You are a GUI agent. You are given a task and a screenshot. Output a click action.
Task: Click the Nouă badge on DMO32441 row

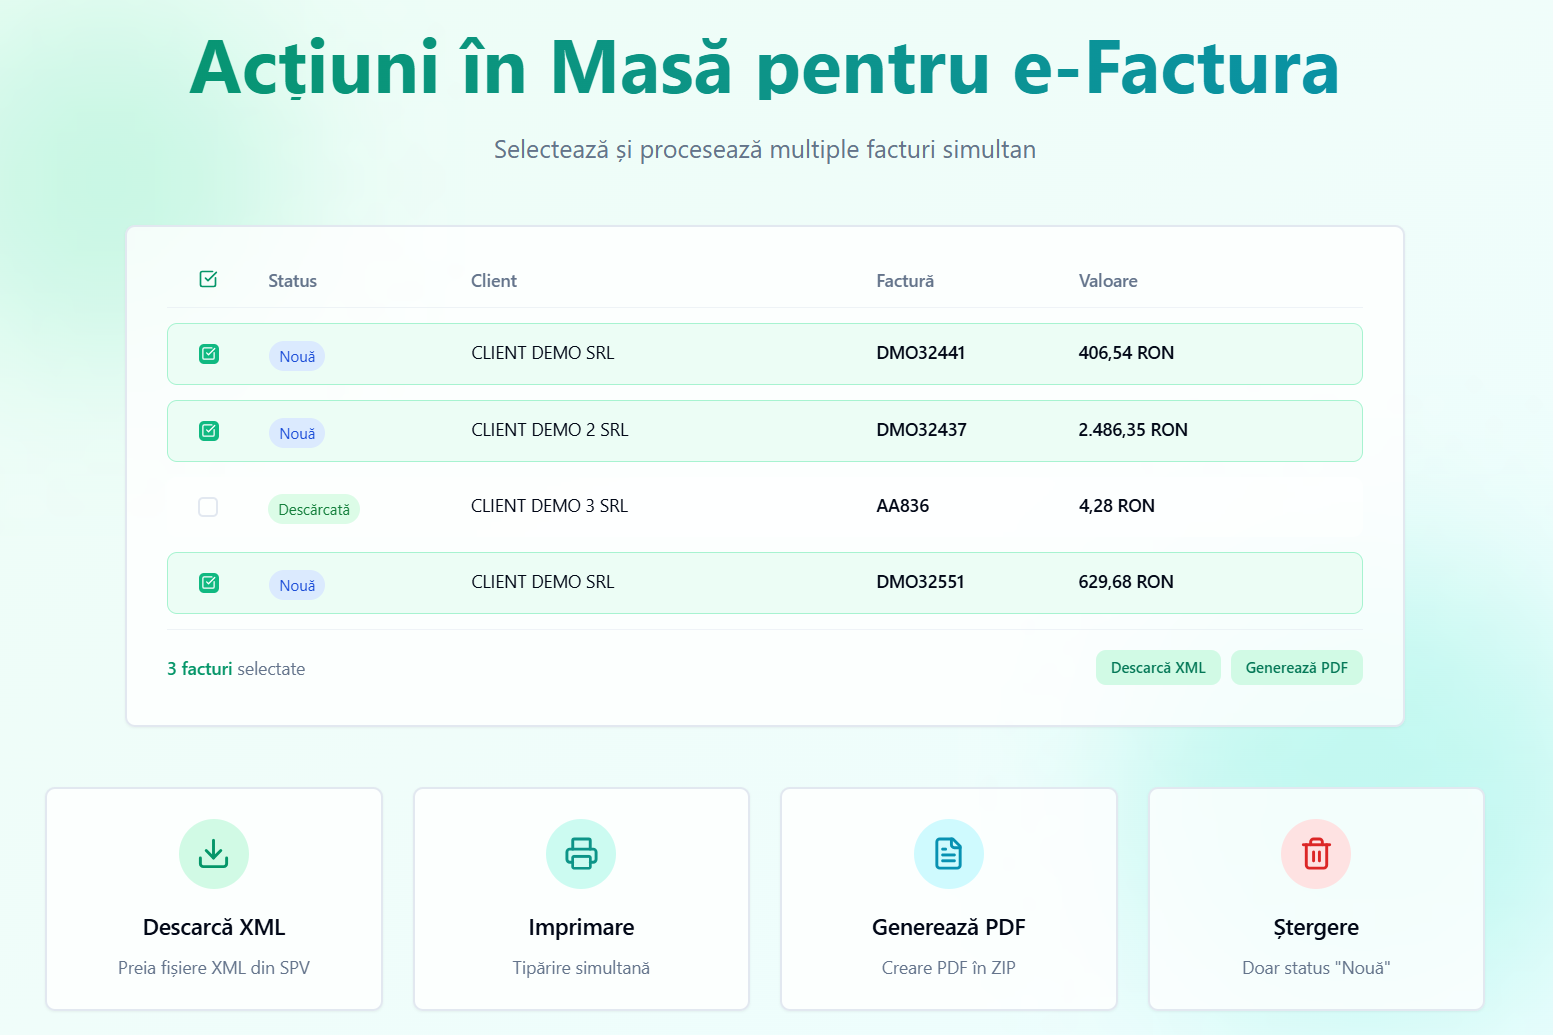coord(297,357)
